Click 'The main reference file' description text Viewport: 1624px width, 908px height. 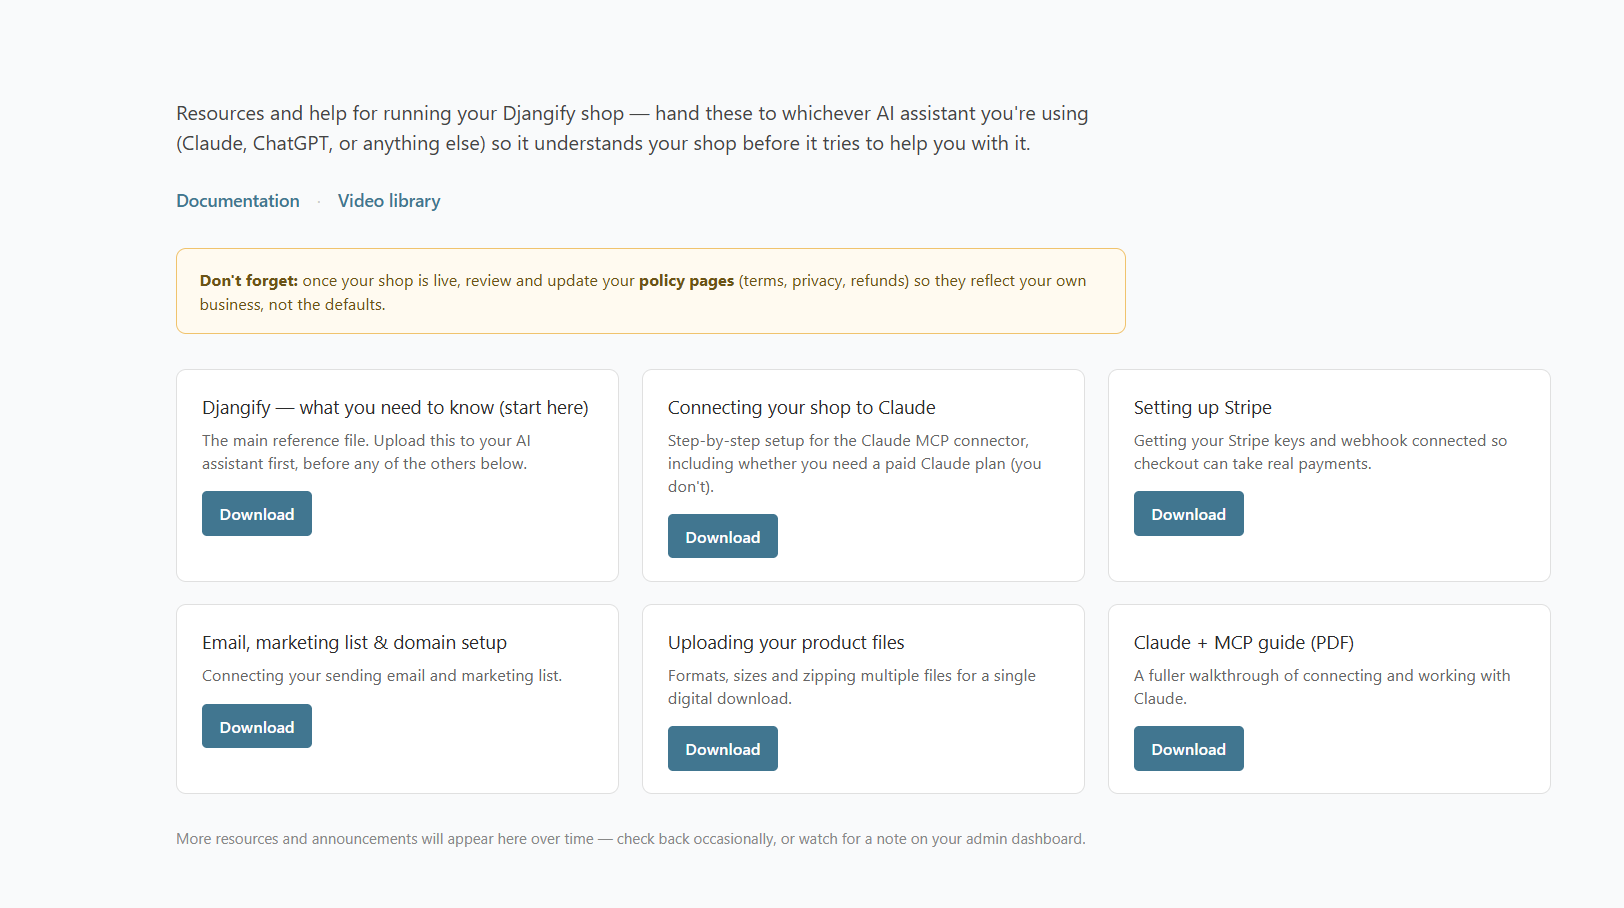point(366,452)
